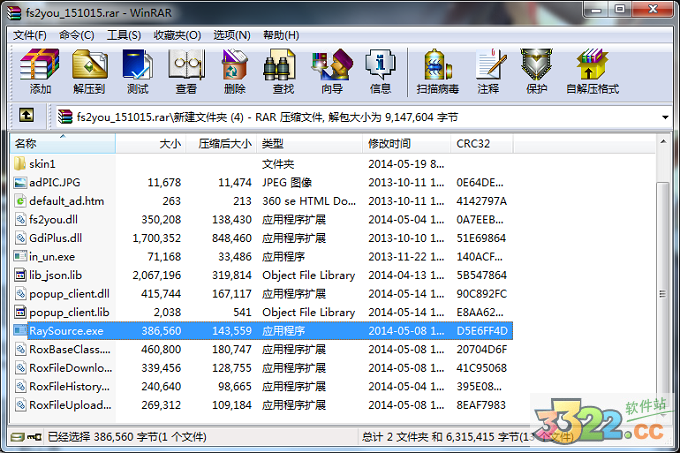Open the 向导 (Wizard) toolbar icon
This screenshot has width=680, height=453.
coord(332,65)
